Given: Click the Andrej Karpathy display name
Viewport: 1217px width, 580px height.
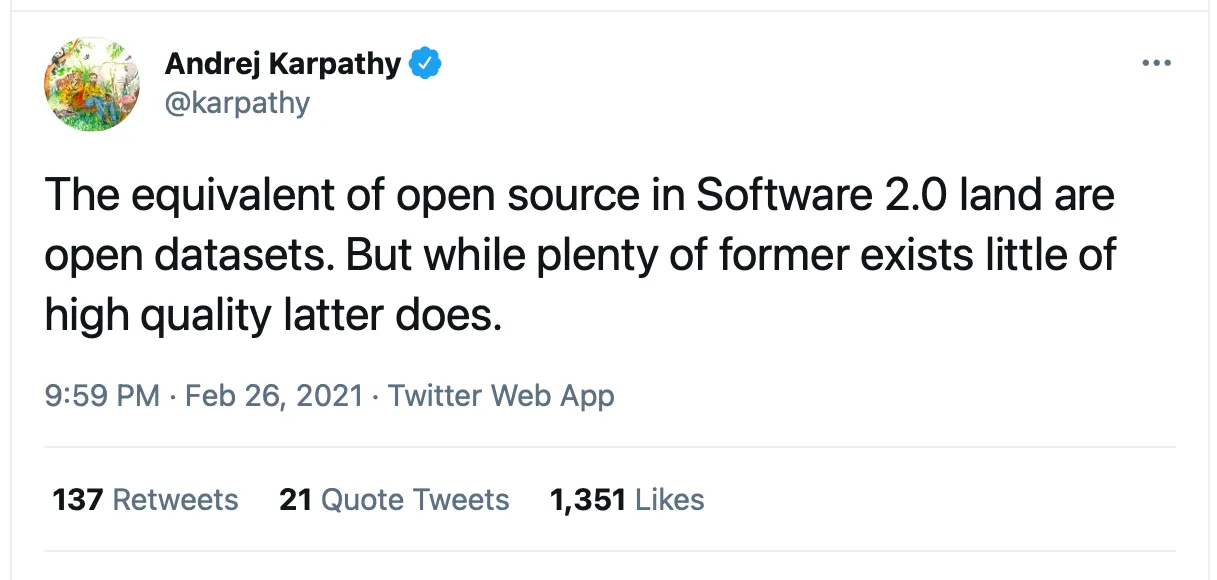Looking at the screenshot, I should [283, 62].
